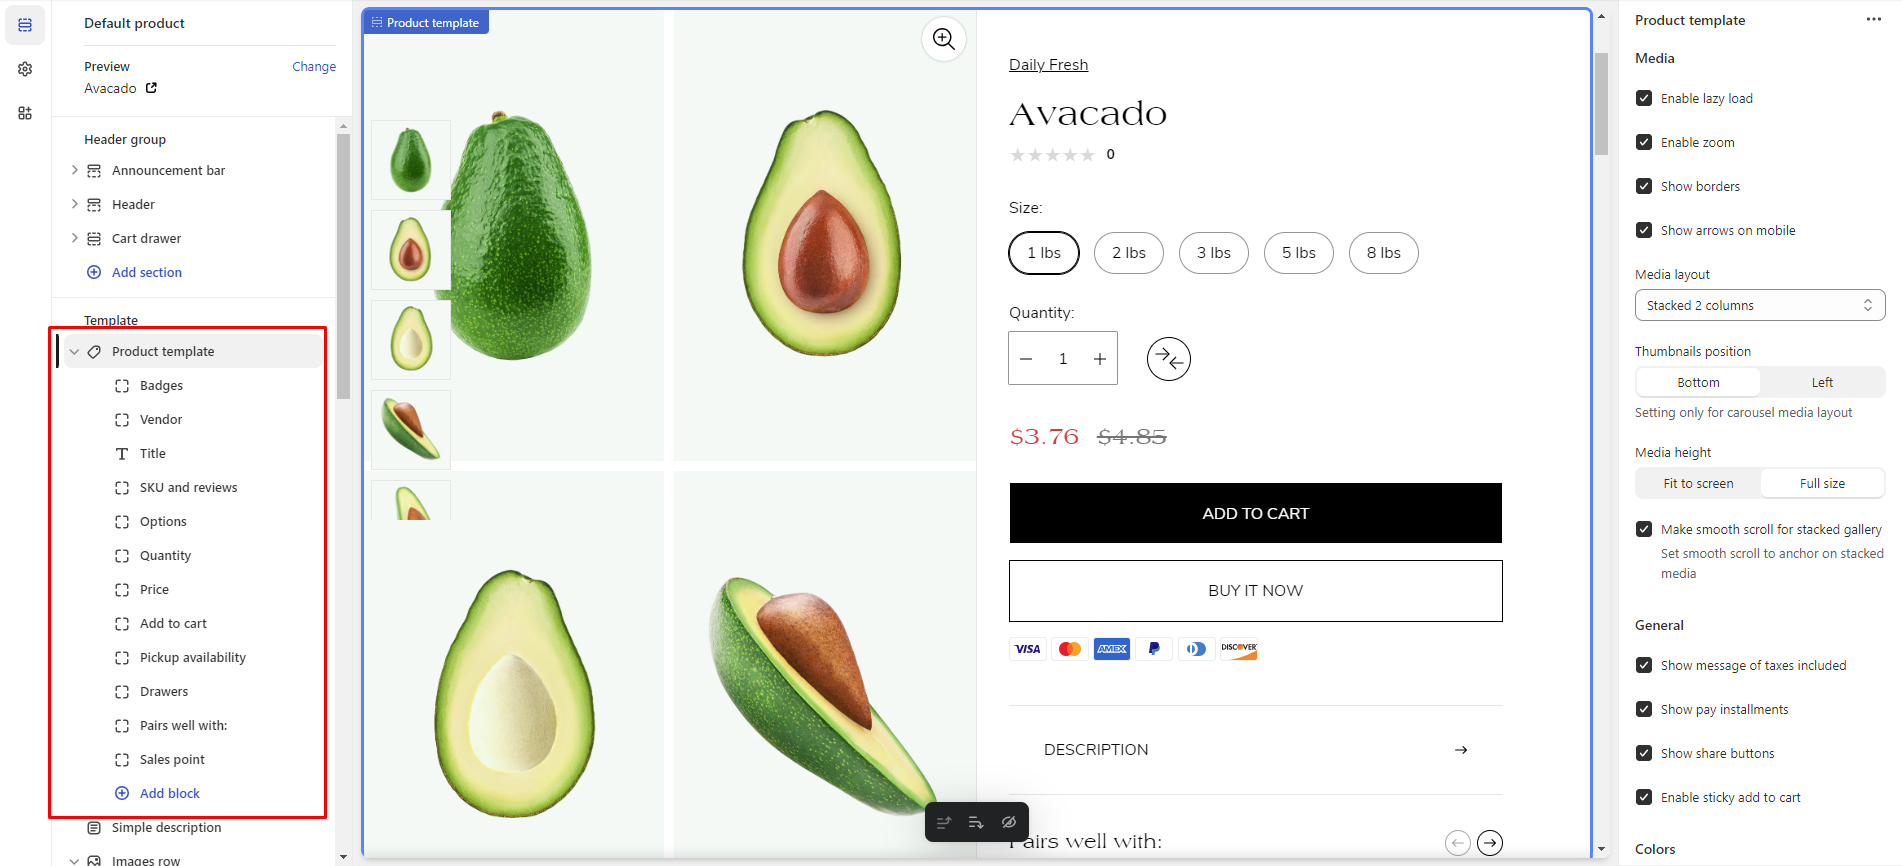Open Avacado preview external link icon
Image resolution: width=1902 pixels, height=866 pixels.
point(151,88)
